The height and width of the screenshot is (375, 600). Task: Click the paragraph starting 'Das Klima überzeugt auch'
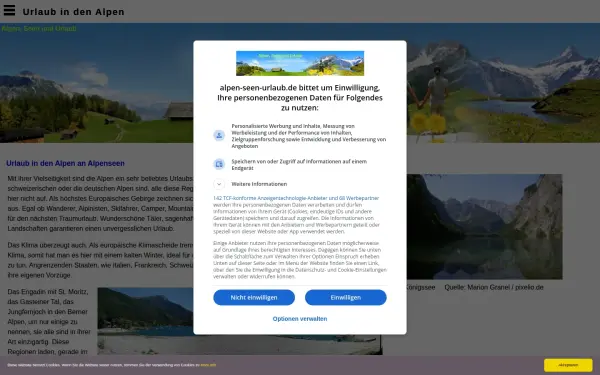click(100, 260)
